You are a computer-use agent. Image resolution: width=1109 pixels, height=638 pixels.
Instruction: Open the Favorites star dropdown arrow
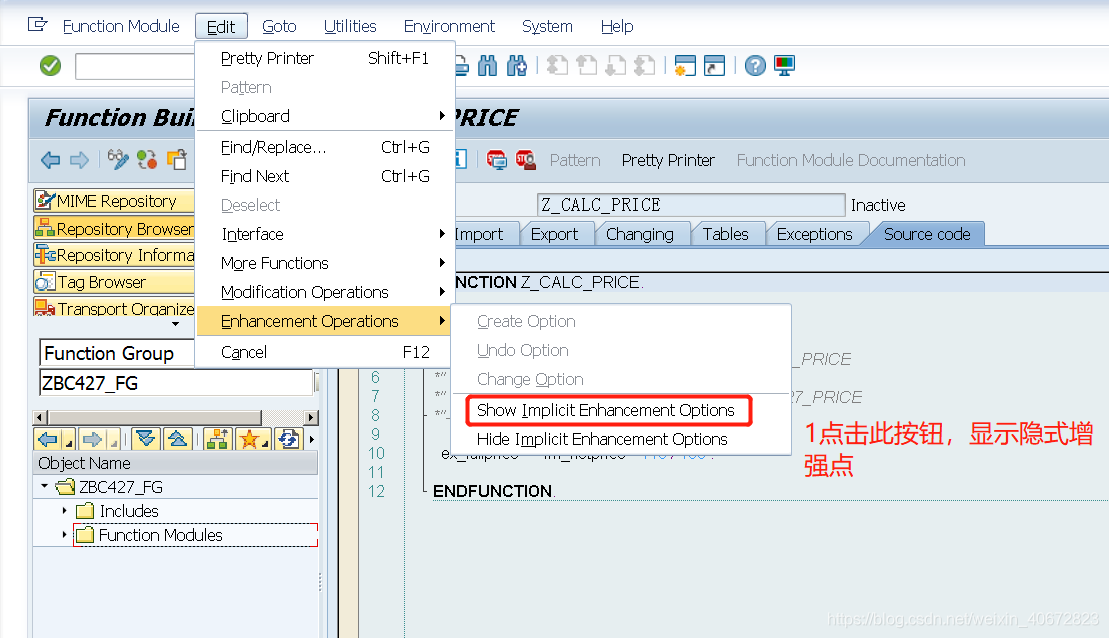tap(265, 444)
